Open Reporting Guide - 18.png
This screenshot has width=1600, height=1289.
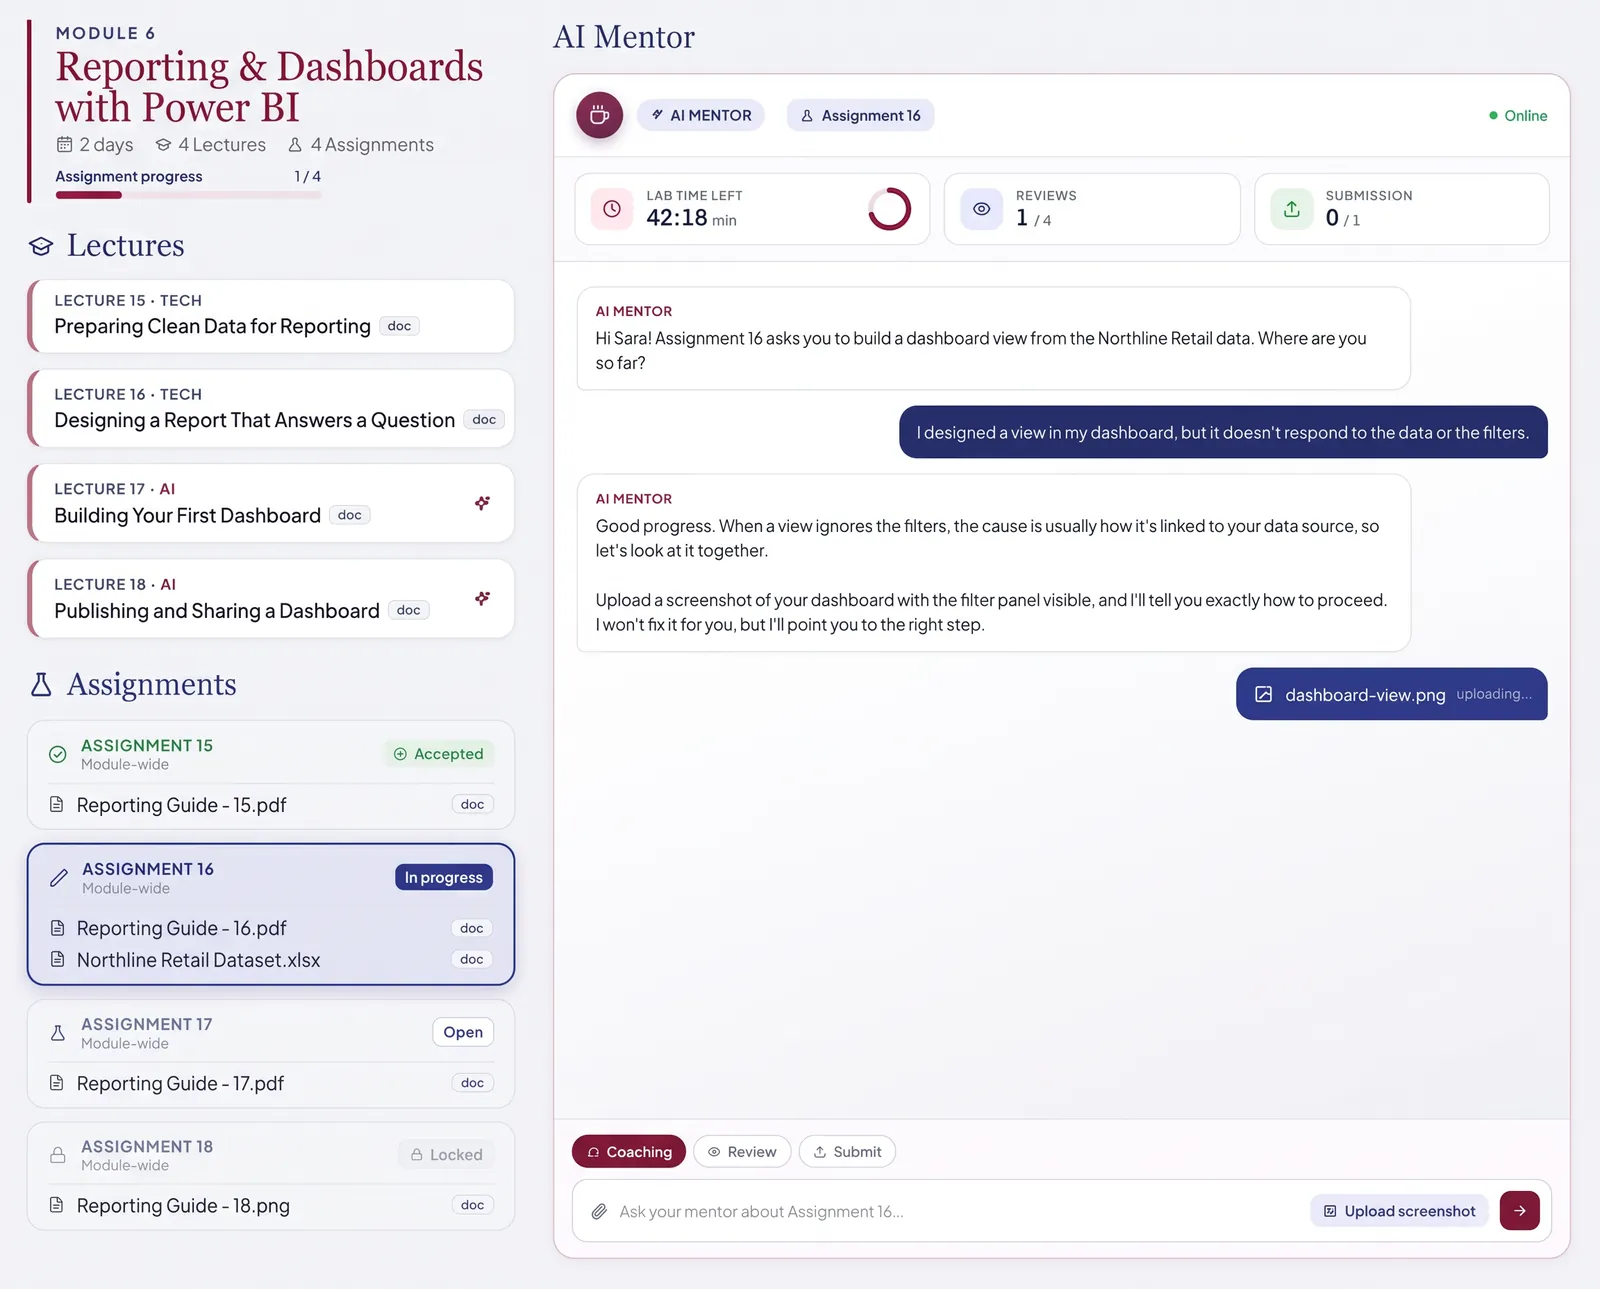click(x=183, y=1206)
